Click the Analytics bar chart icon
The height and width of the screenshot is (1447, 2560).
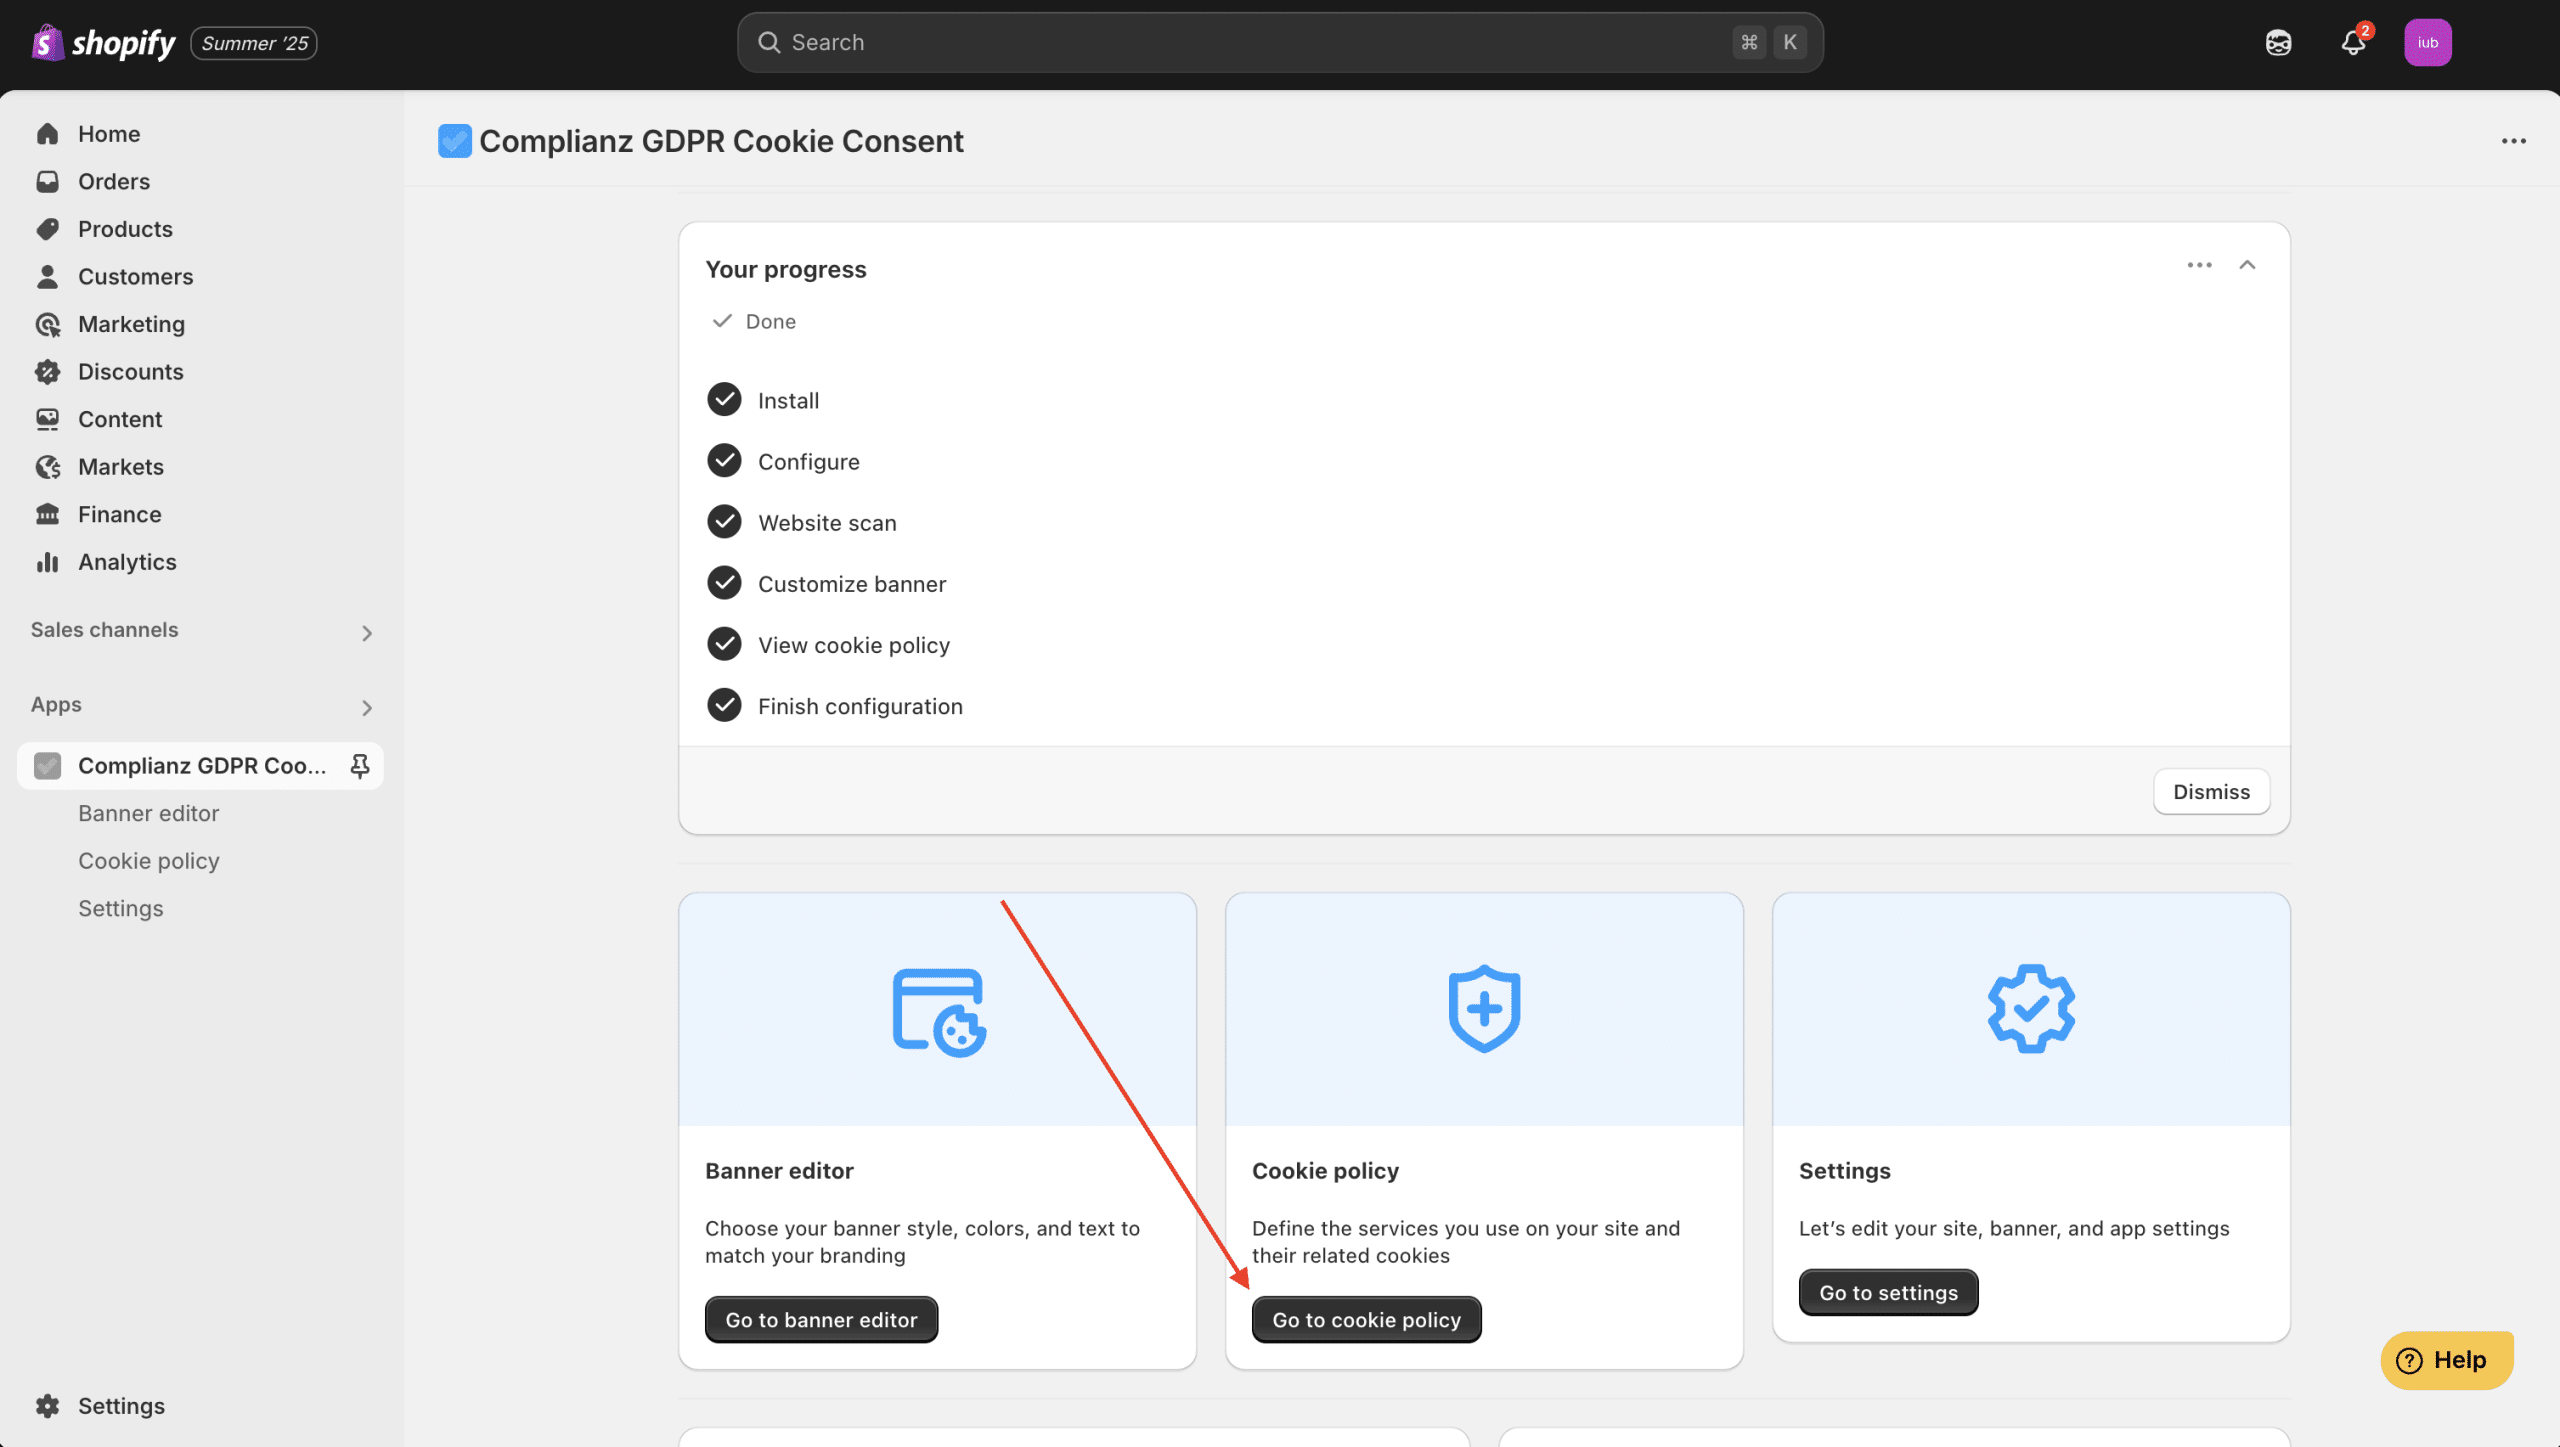[47, 562]
